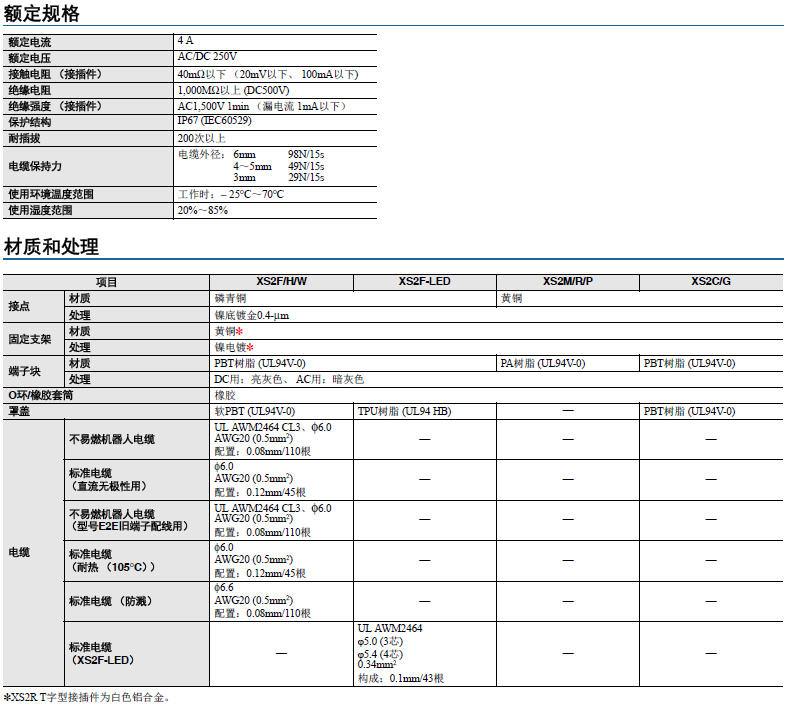Select the 磷青铜 contact material cell
Image resolution: width=787 pixels, height=711 pixels.
click(x=231, y=299)
